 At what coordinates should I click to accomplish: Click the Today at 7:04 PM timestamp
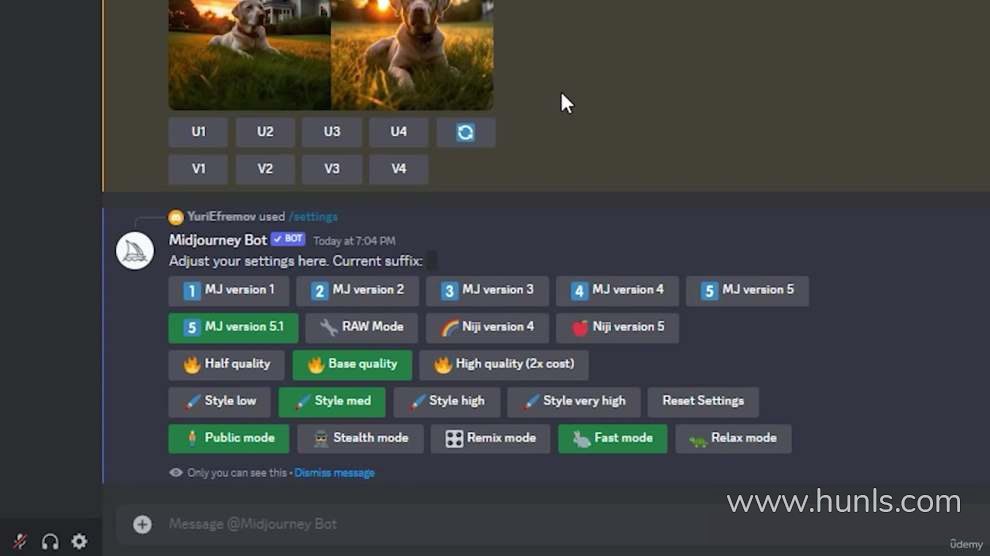pos(354,241)
